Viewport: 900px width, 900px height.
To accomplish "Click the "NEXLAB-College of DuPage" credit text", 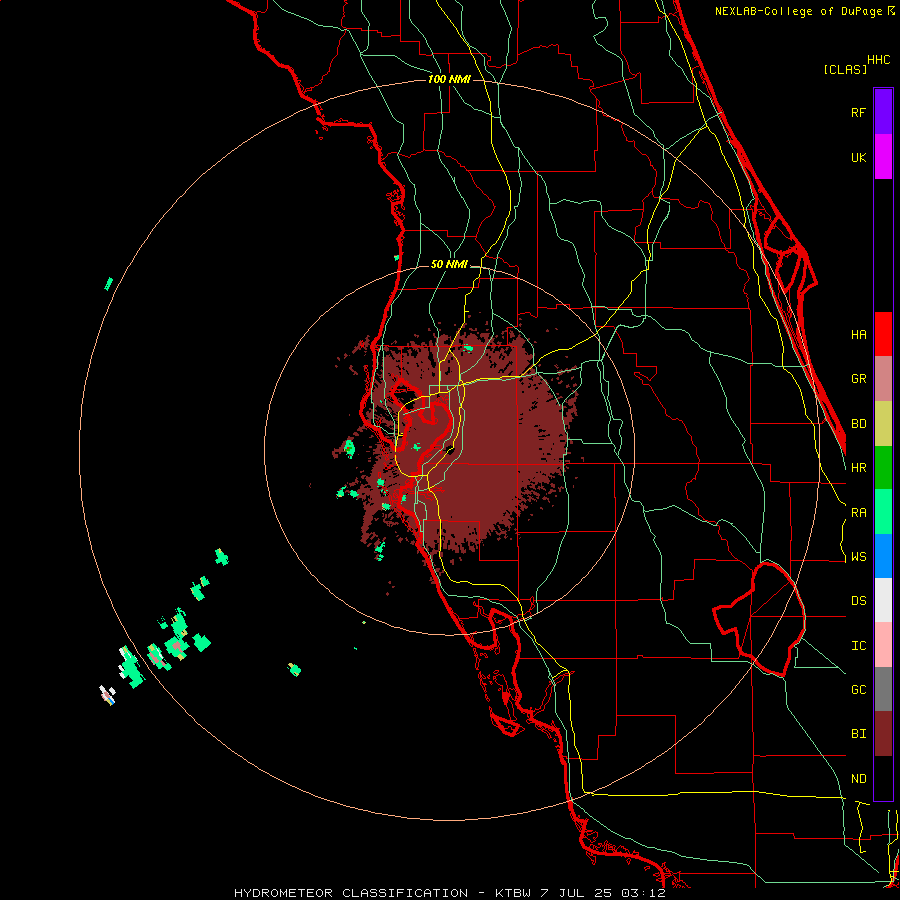I will coord(798,11).
